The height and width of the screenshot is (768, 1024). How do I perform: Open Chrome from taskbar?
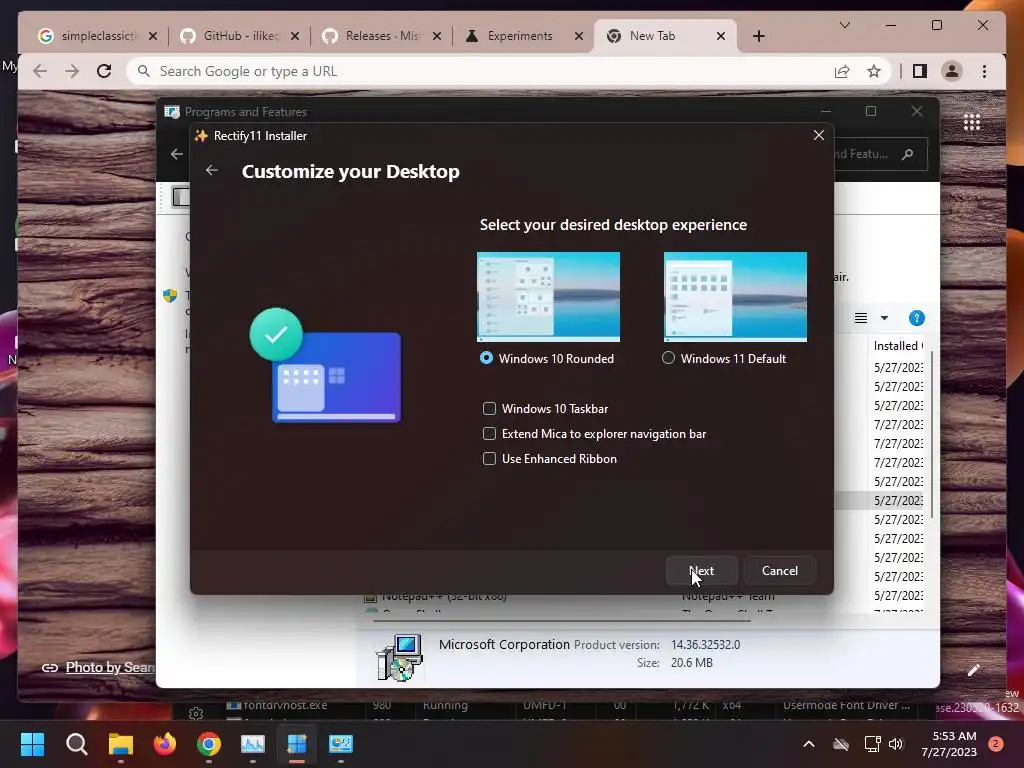(208, 744)
